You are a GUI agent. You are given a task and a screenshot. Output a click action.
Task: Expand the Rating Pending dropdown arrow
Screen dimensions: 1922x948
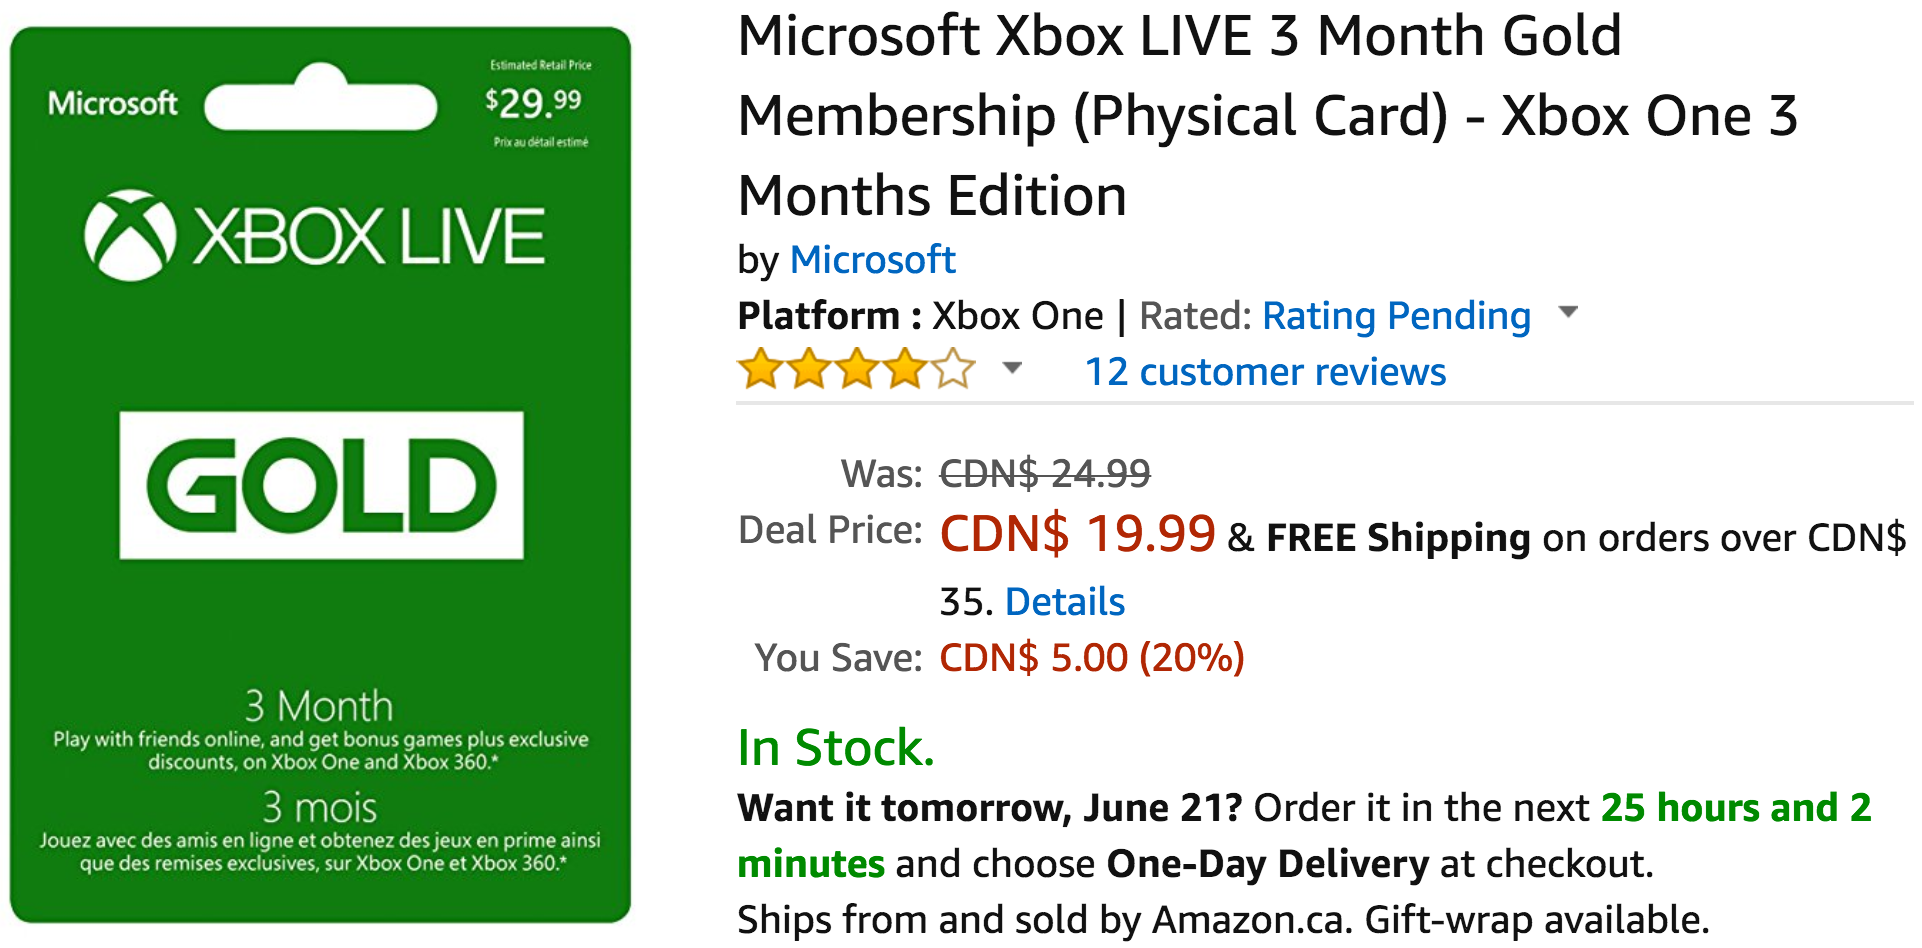click(1568, 312)
